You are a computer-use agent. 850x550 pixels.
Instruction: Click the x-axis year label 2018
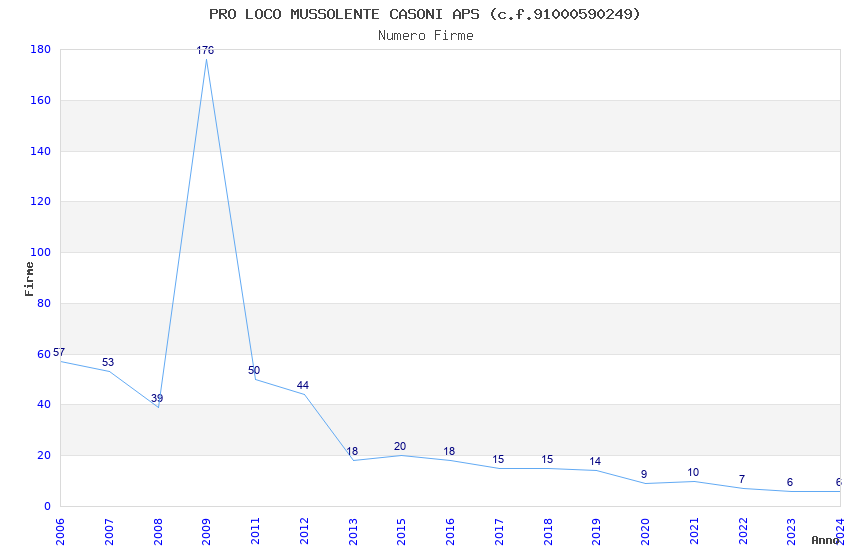(x=548, y=531)
